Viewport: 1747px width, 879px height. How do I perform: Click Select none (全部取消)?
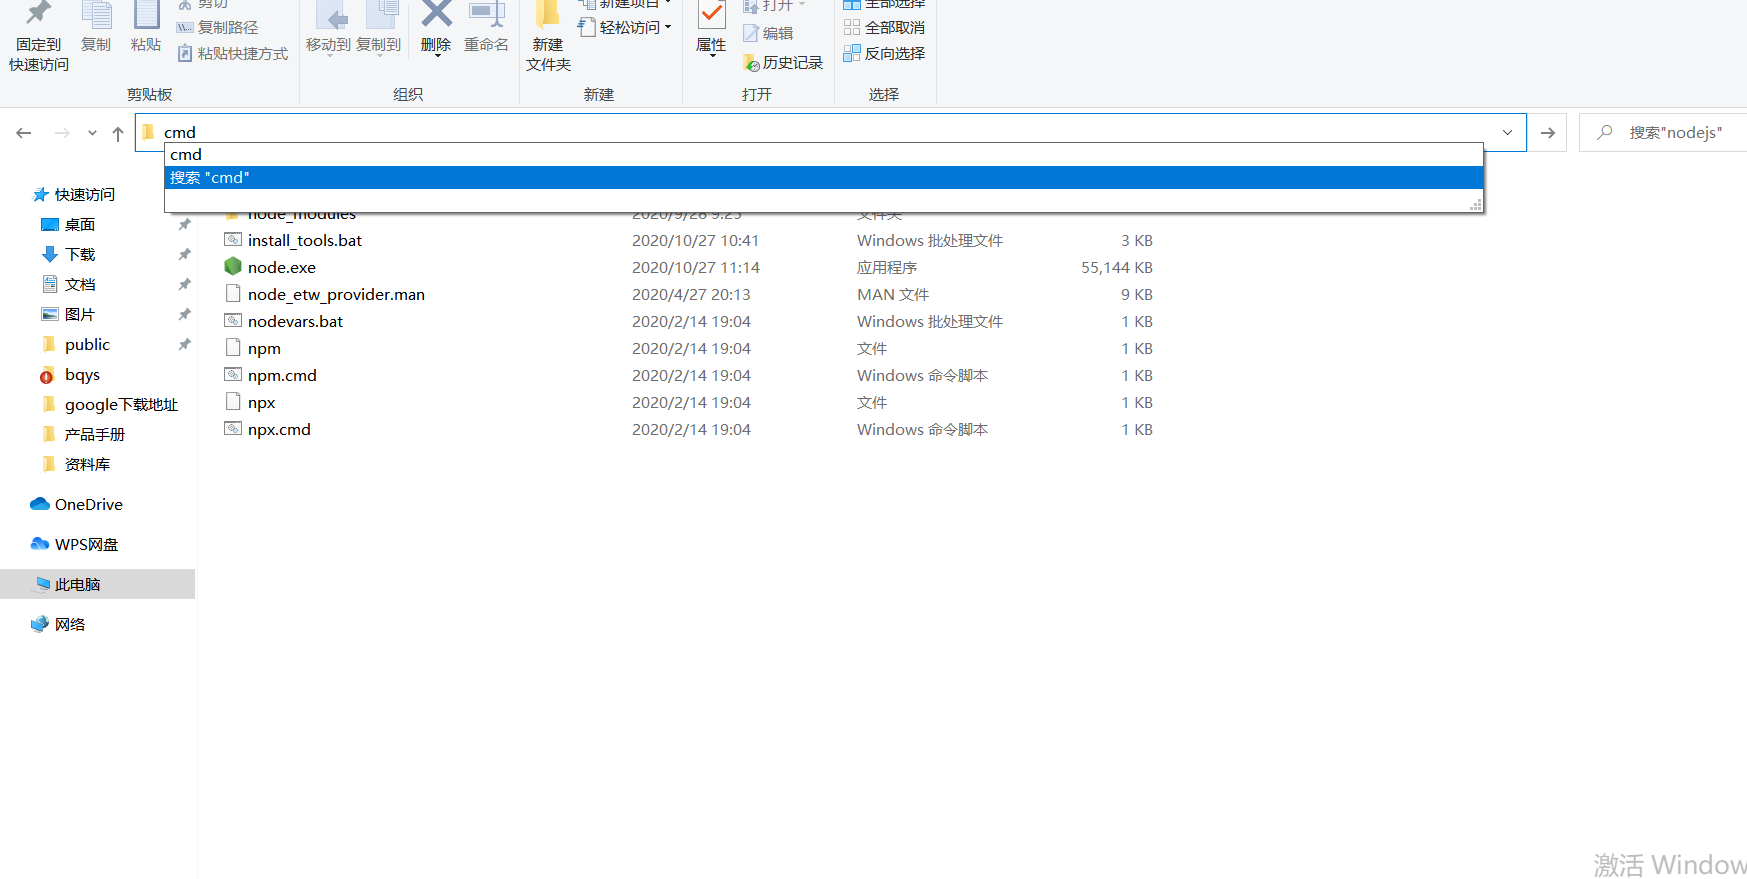884,28
